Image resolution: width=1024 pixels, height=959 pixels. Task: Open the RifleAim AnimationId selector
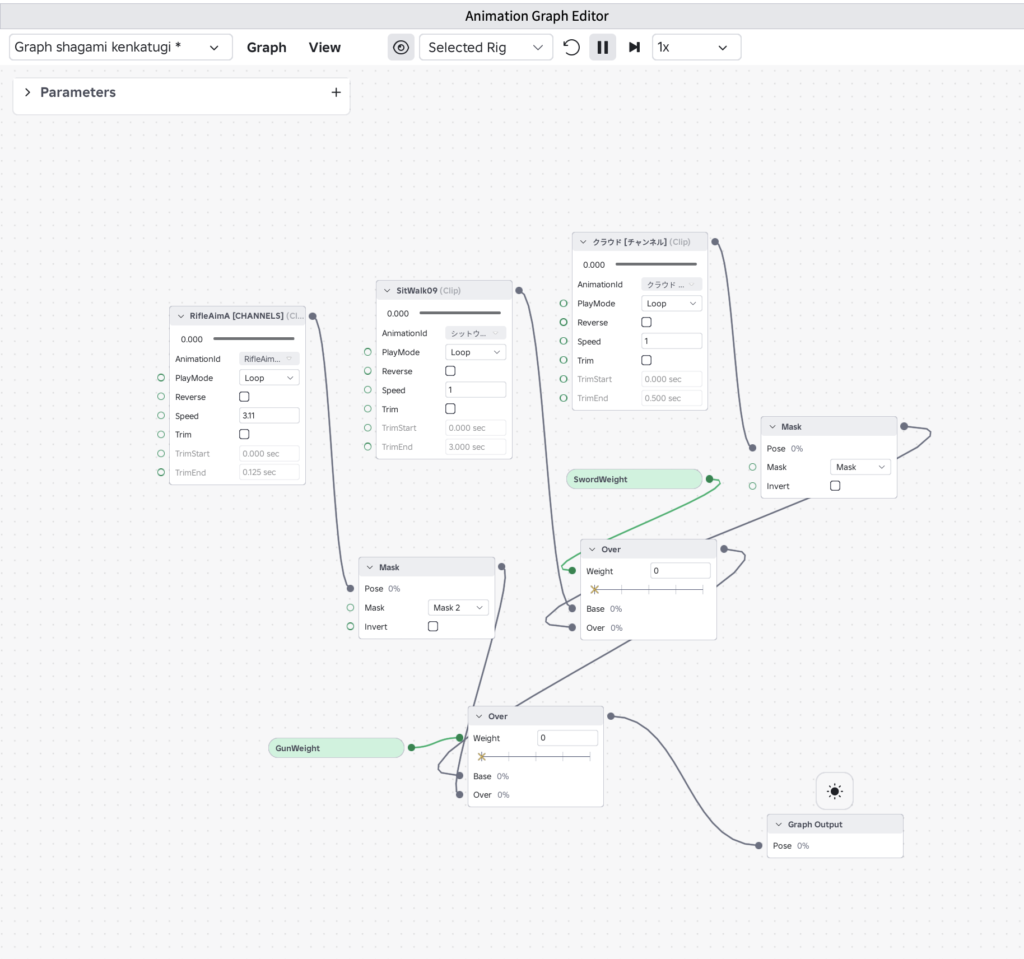(269, 359)
